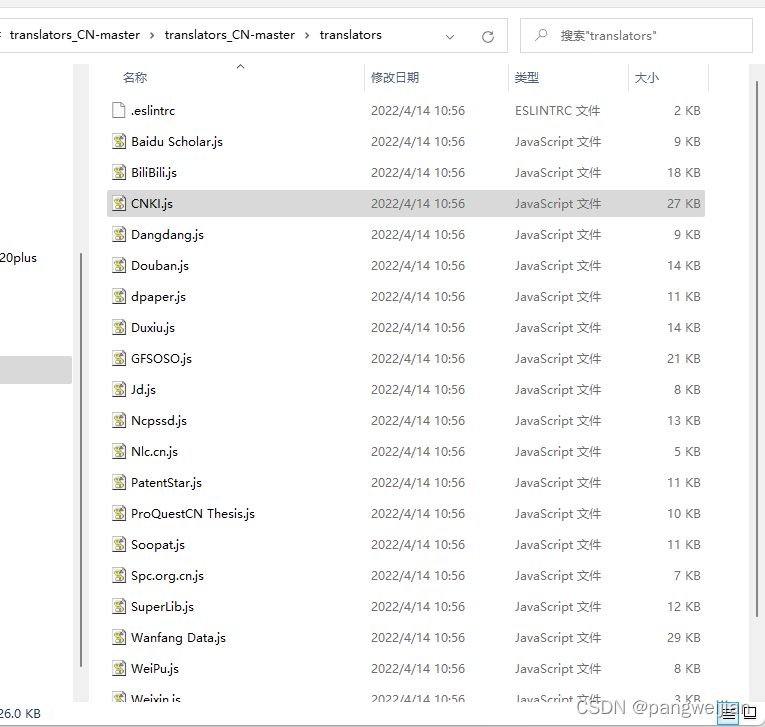
Task: Click the Douban.js file icon
Action: pyautogui.click(x=119, y=265)
